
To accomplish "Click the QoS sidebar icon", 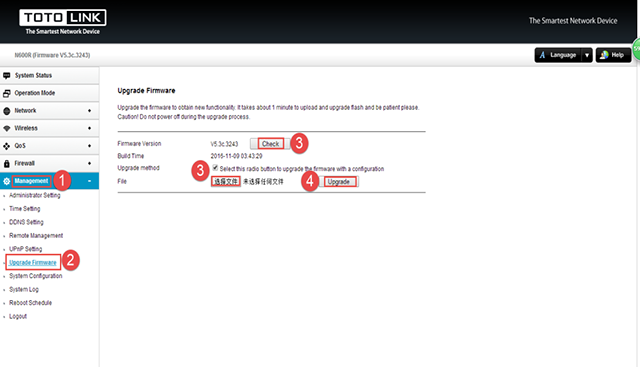I will (7, 146).
